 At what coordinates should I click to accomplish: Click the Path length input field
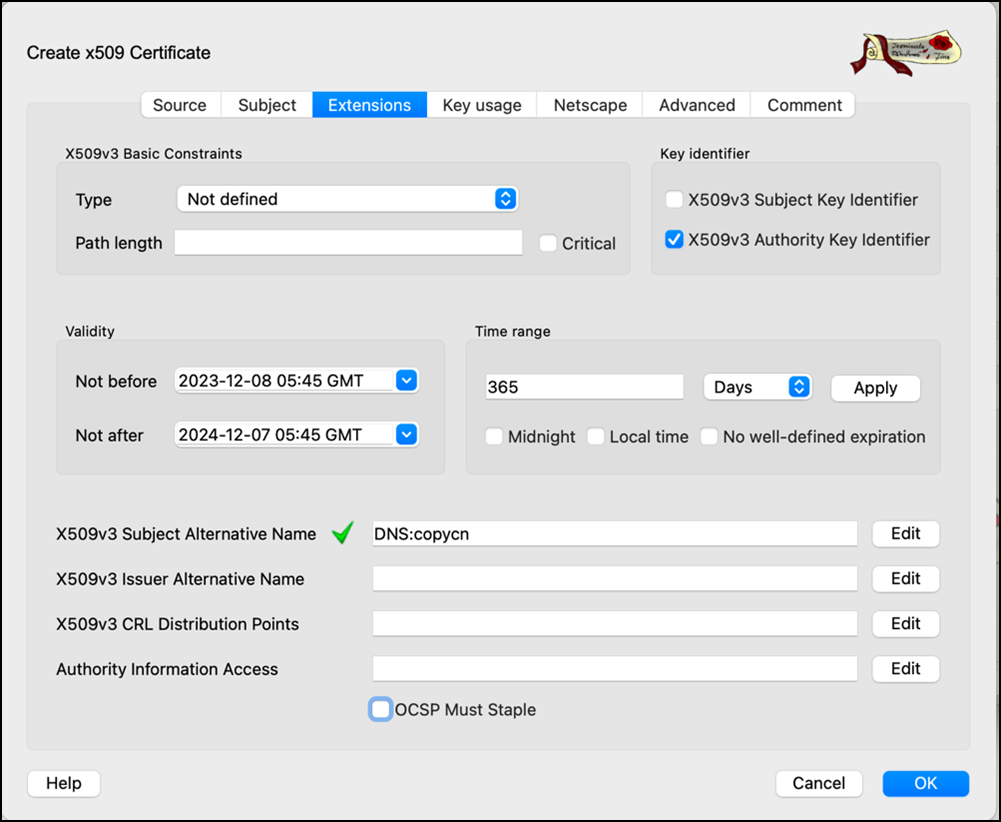[x=348, y=243]
